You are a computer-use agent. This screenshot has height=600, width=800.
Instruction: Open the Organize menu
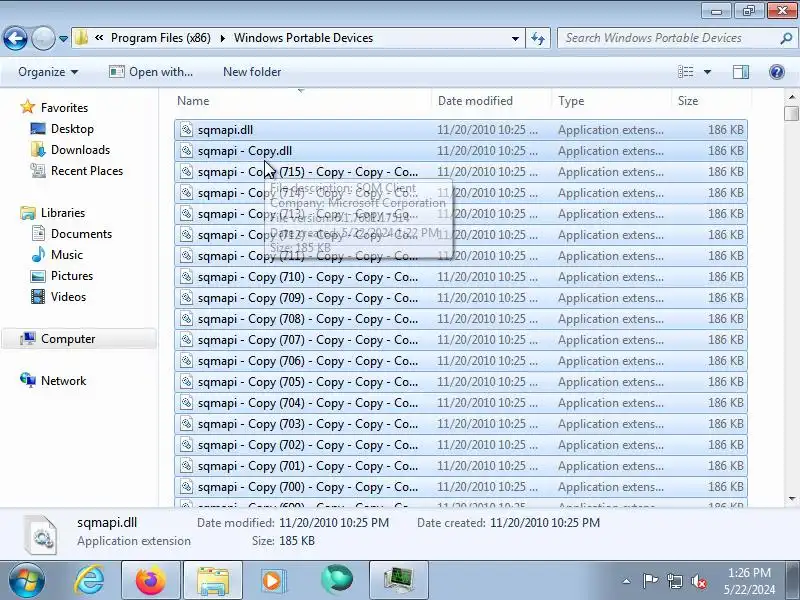[x=48, y=72]
